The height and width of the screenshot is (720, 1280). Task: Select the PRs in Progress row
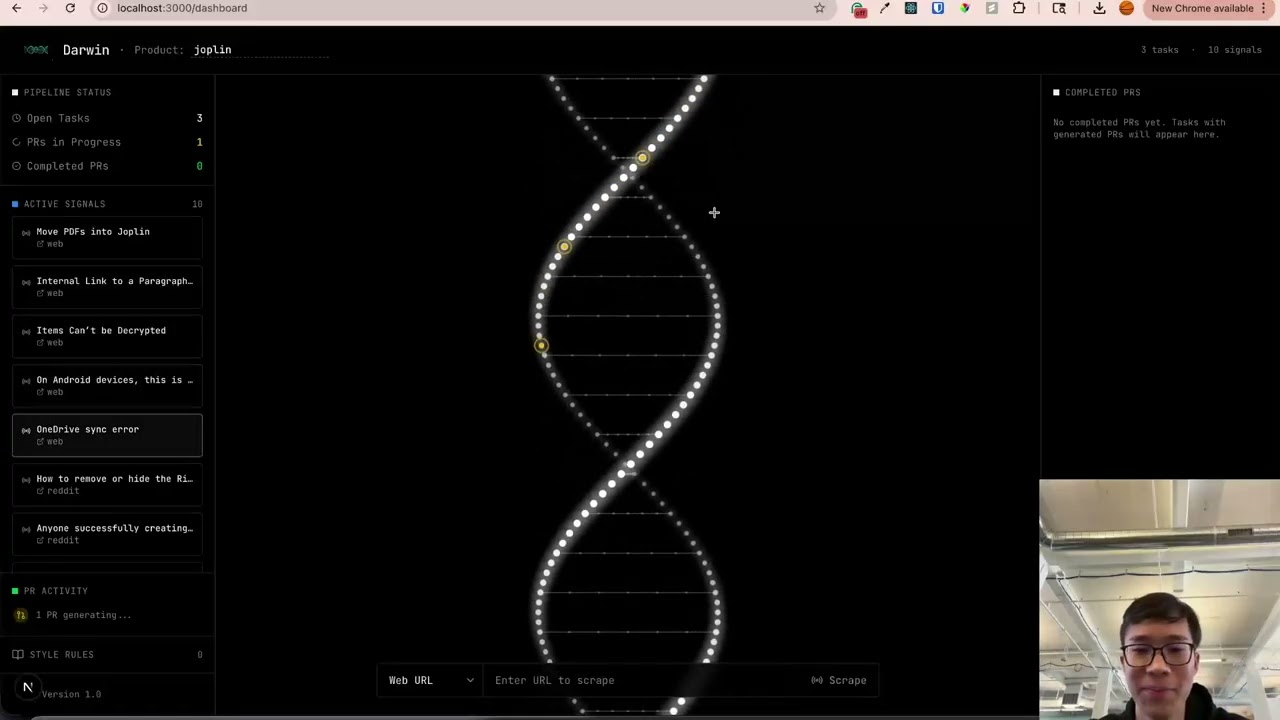tap(107, 142)
